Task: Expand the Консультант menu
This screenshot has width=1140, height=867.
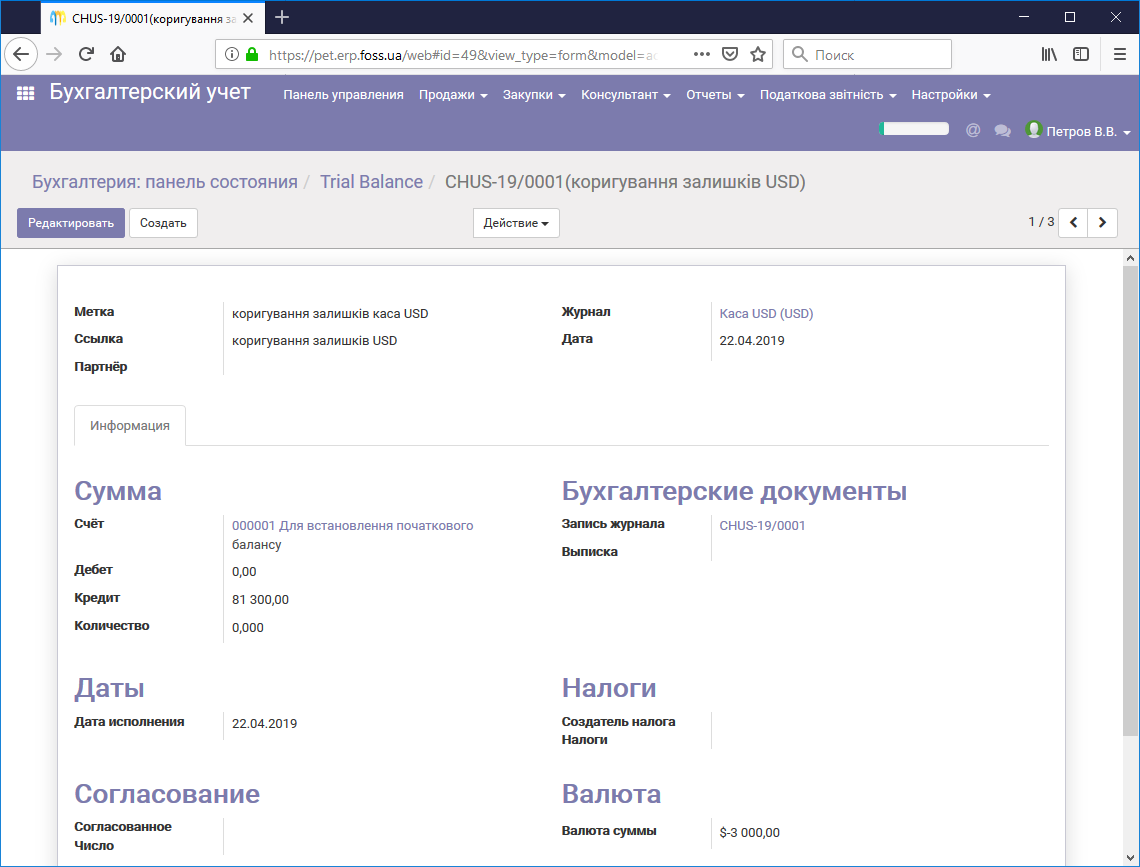Action: point(625,95)
